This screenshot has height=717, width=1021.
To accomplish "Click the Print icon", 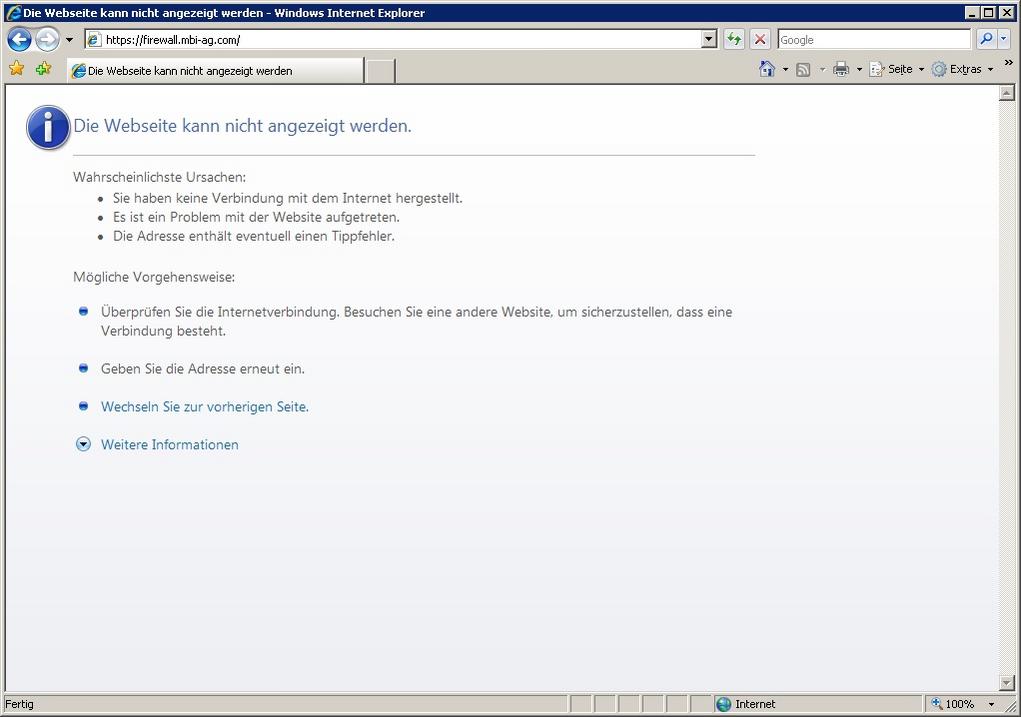I will point(841,69).
